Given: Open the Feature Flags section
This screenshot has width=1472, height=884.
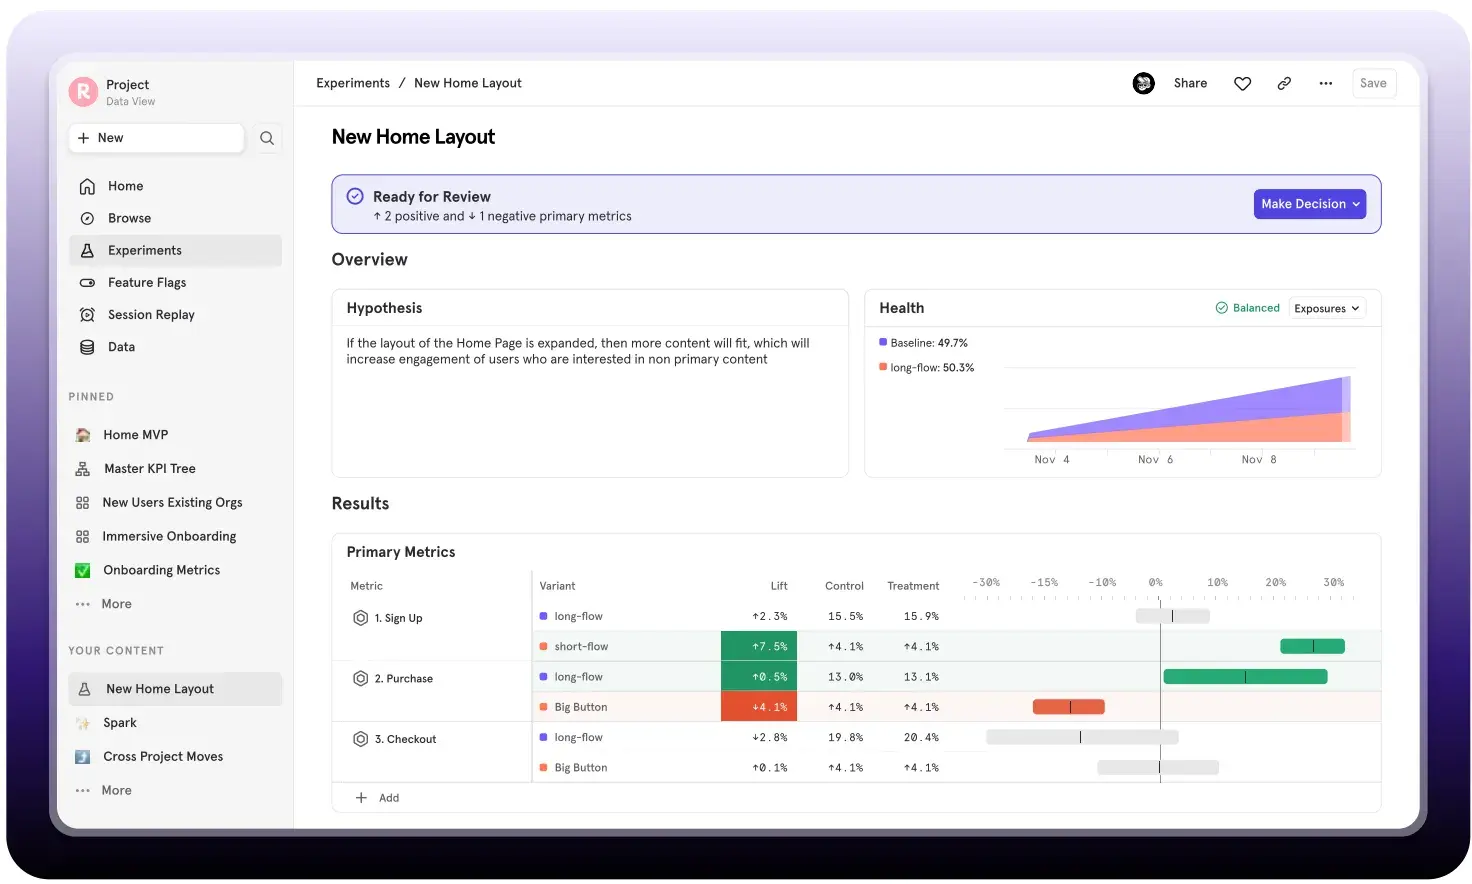Looking at the screenshot, I should tap(146, 282).
